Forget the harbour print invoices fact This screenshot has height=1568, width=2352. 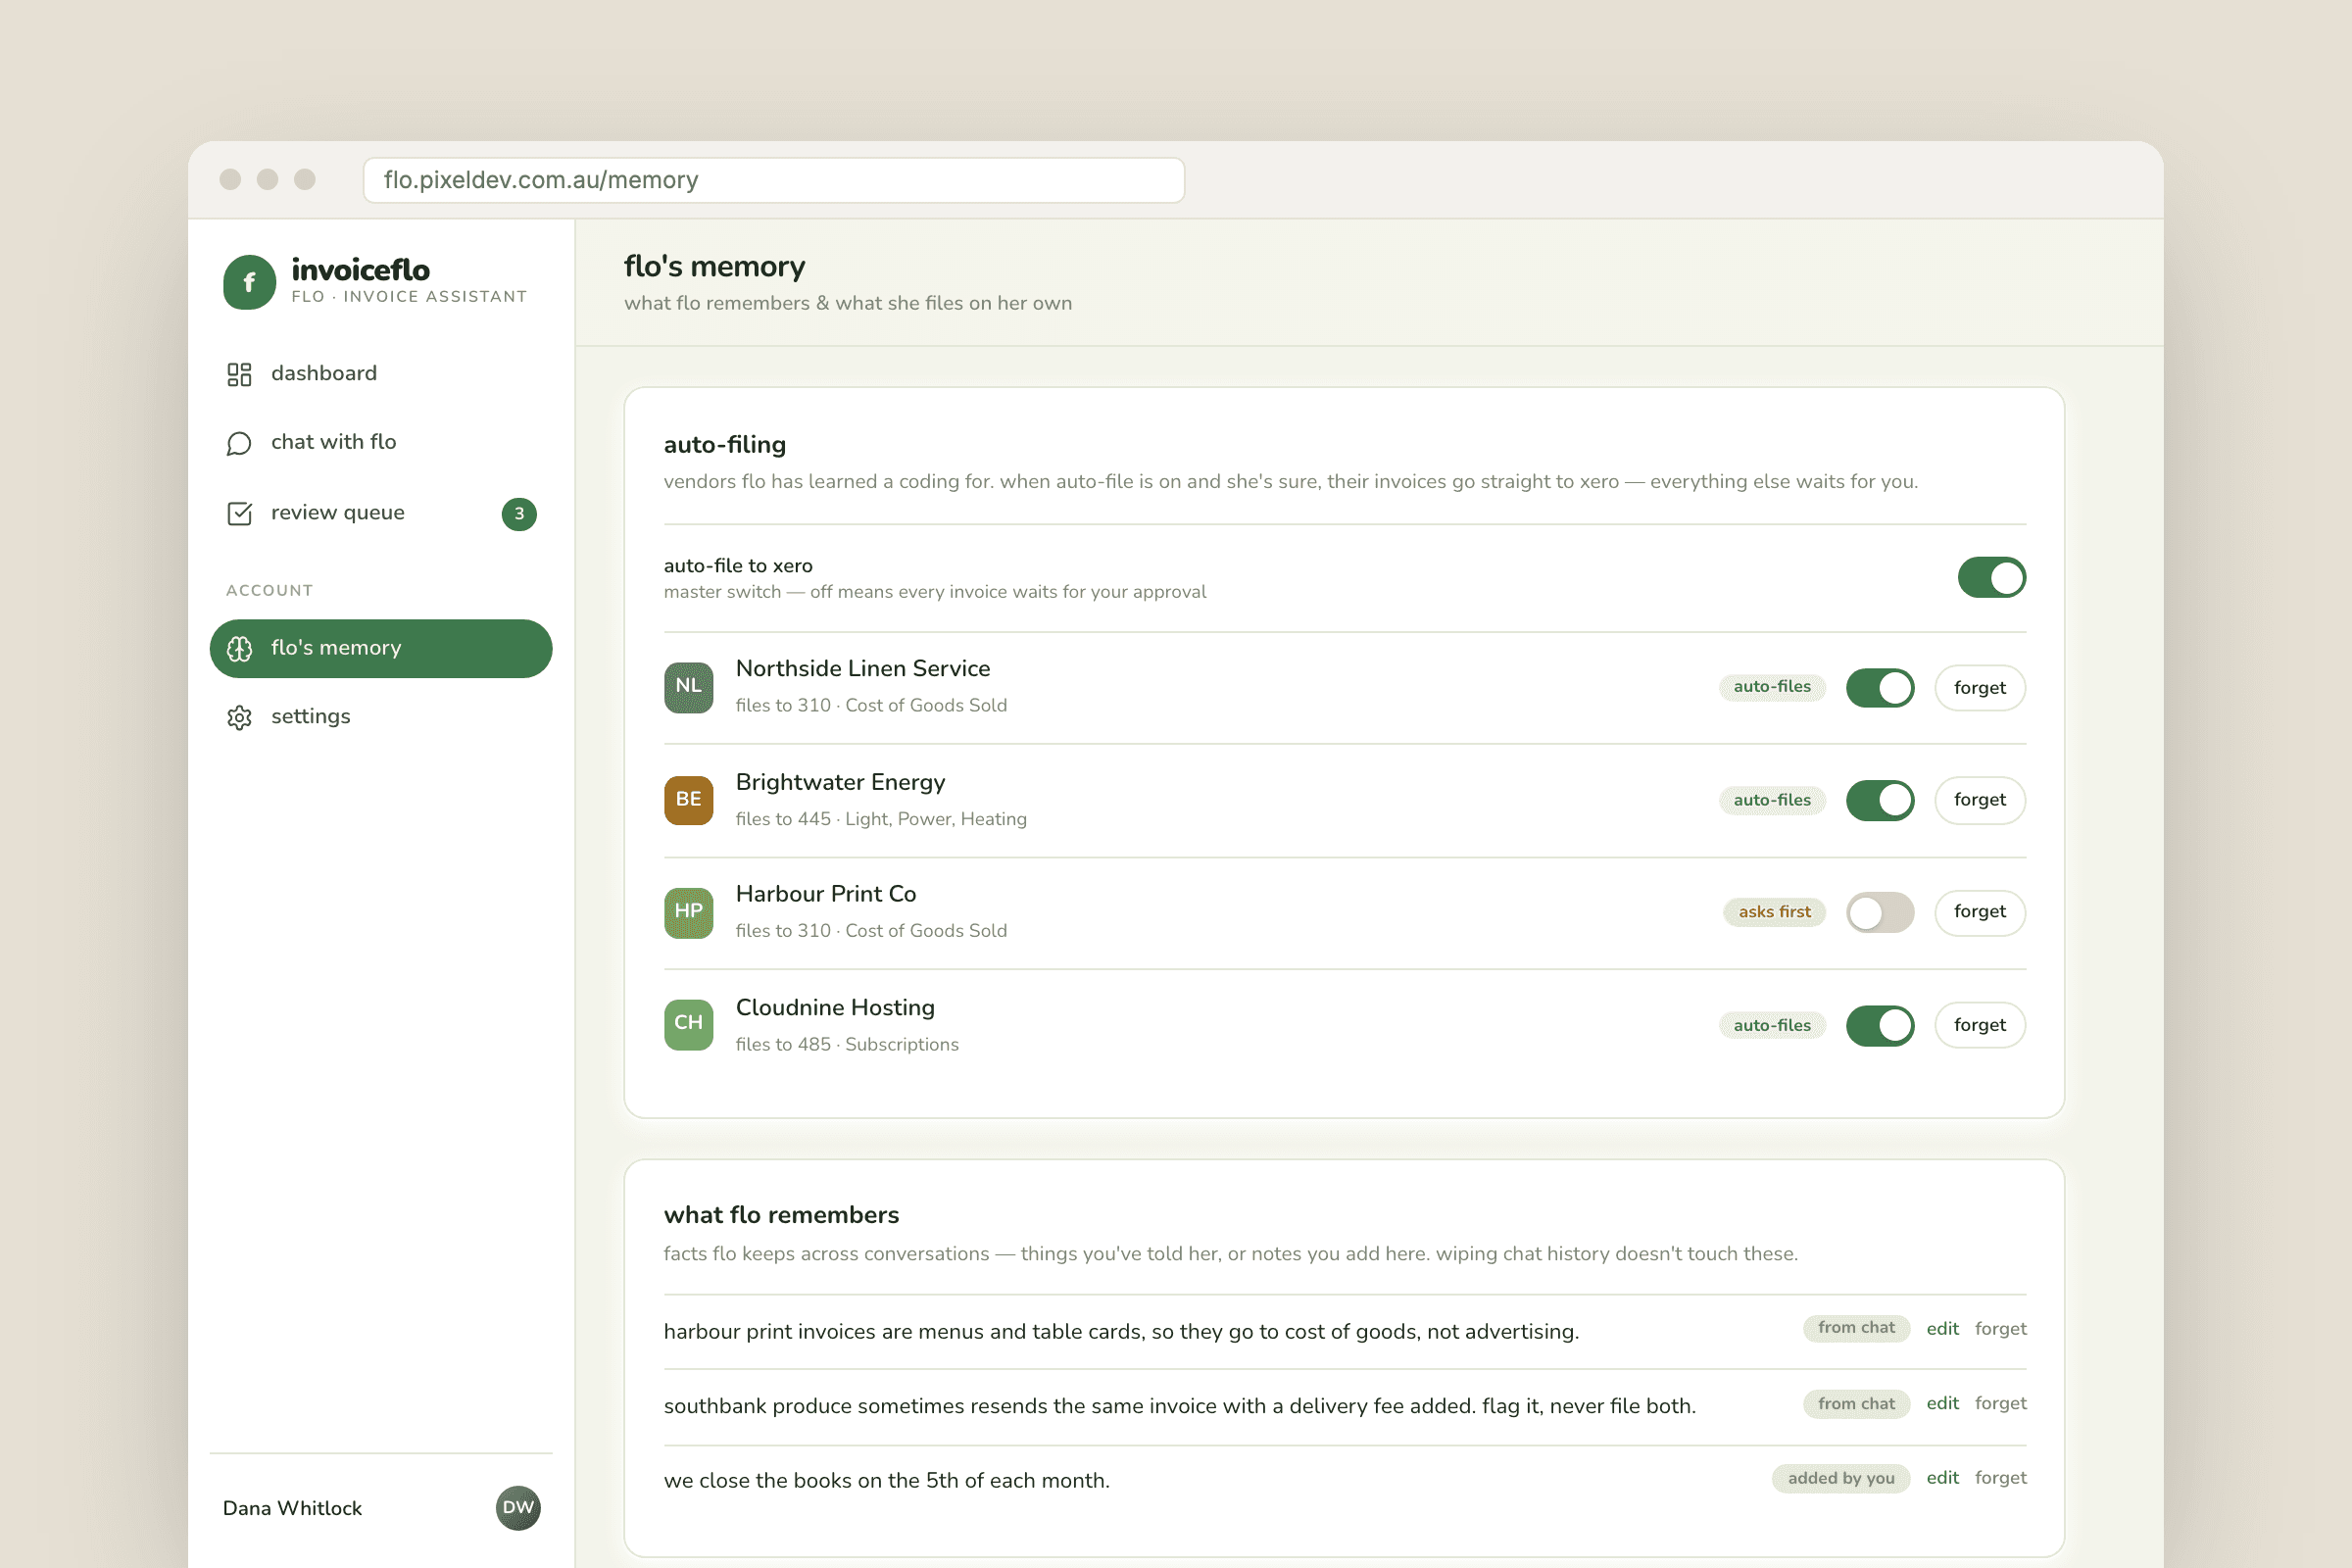2000,1328
